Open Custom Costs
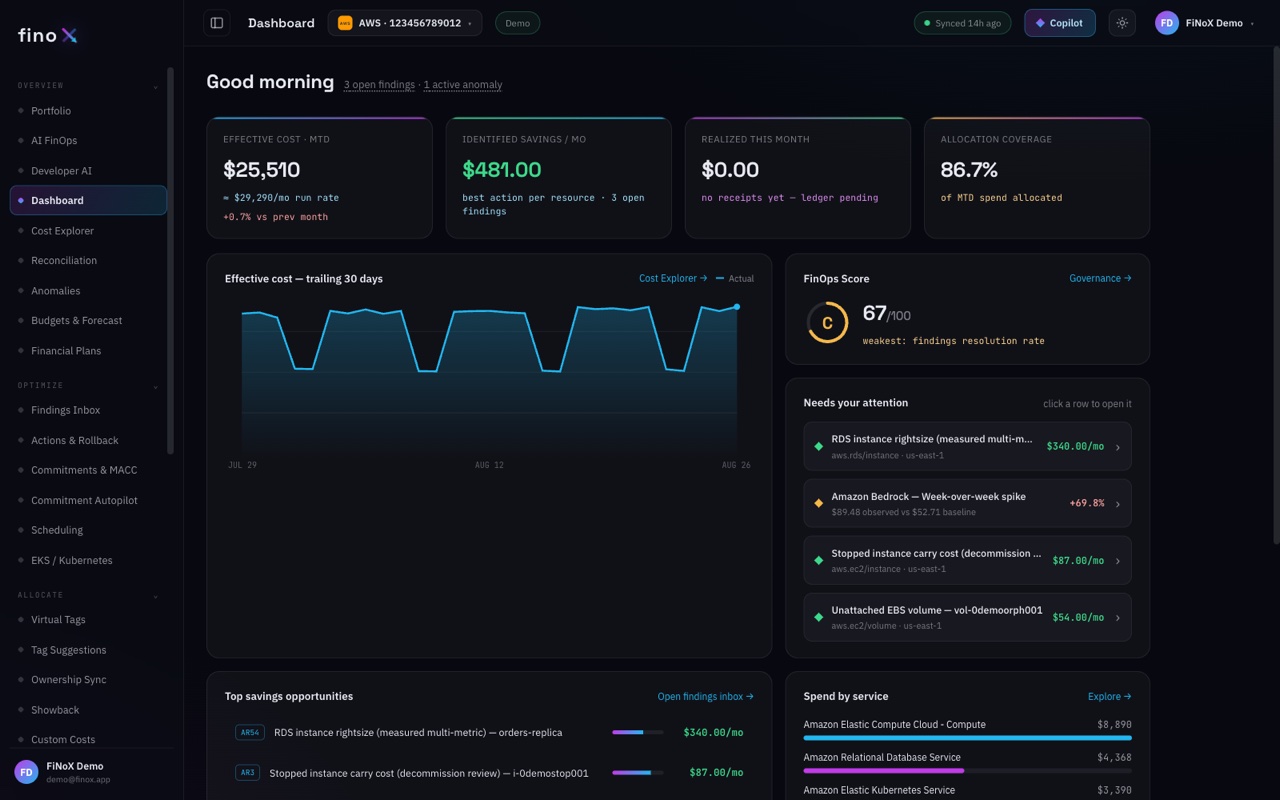Image resolution: width=1280 pixels, height=800 pixels. tap(88, 740)
